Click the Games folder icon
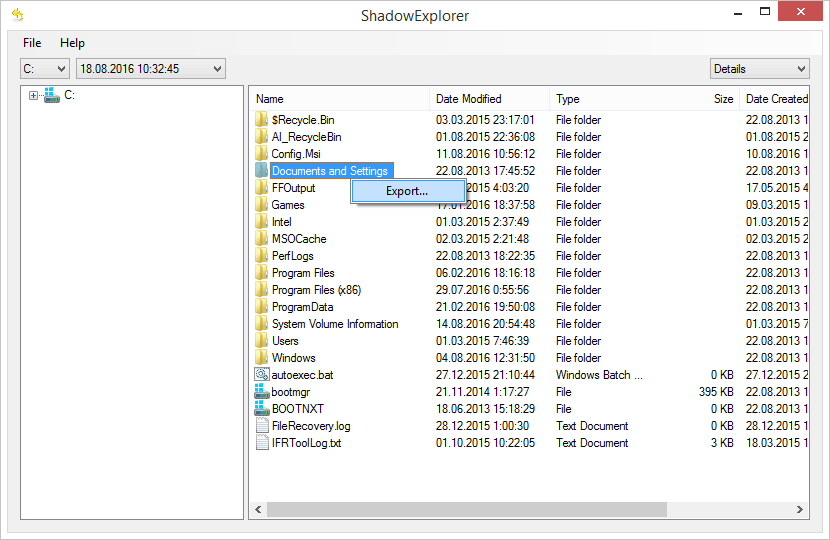The image size is (830, 540). 261,204
